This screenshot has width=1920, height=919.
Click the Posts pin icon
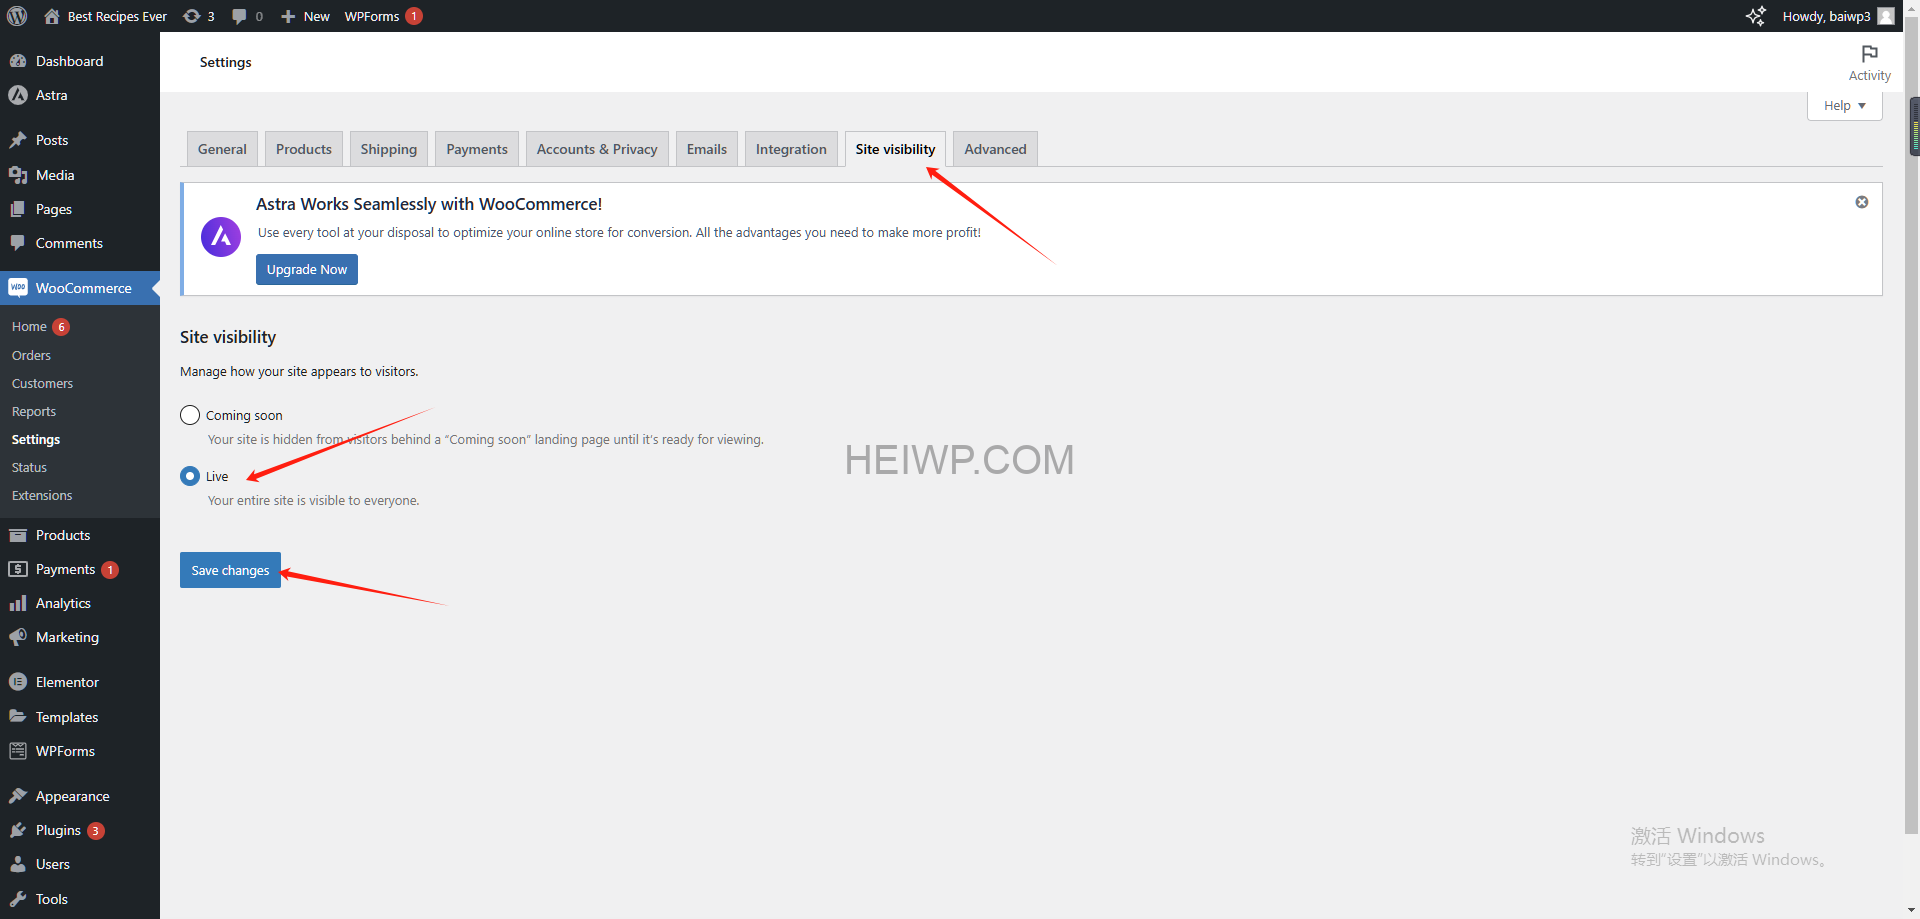[18, 140]
